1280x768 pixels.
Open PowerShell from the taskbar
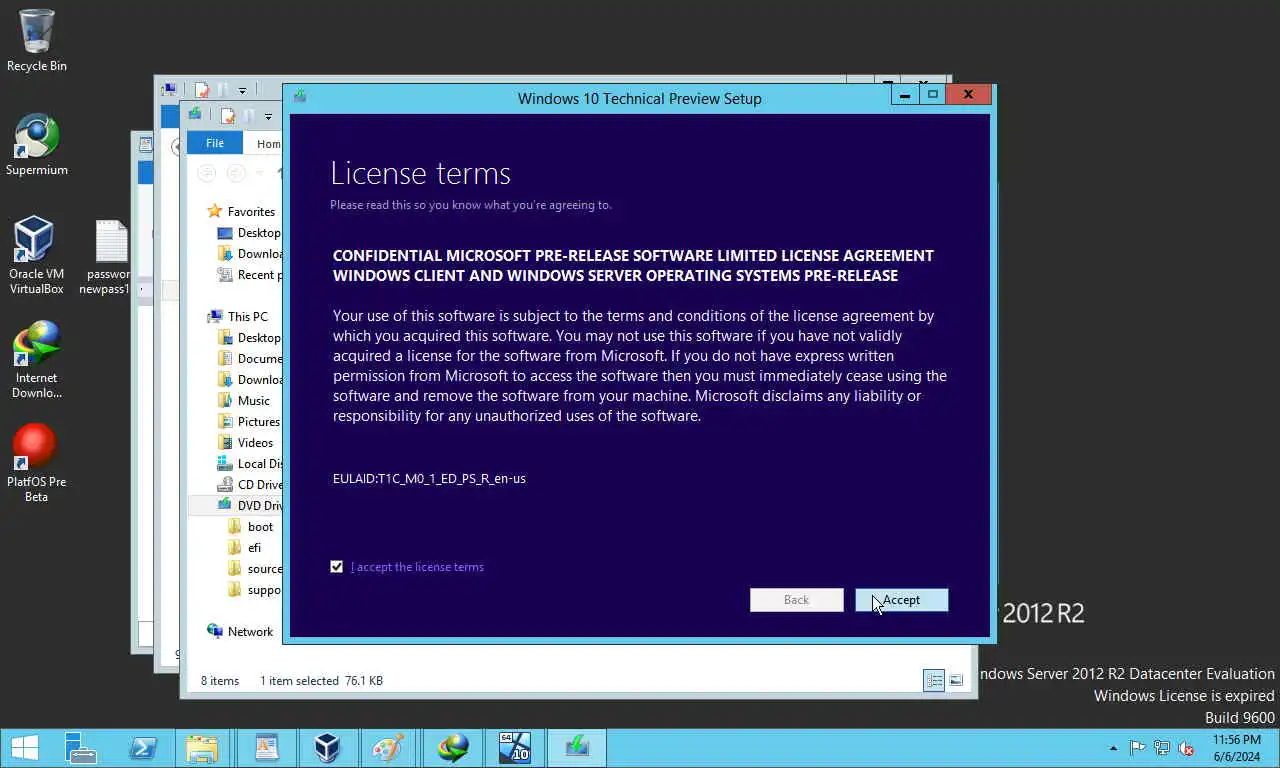pyautogui.click(x=142, y=748)
